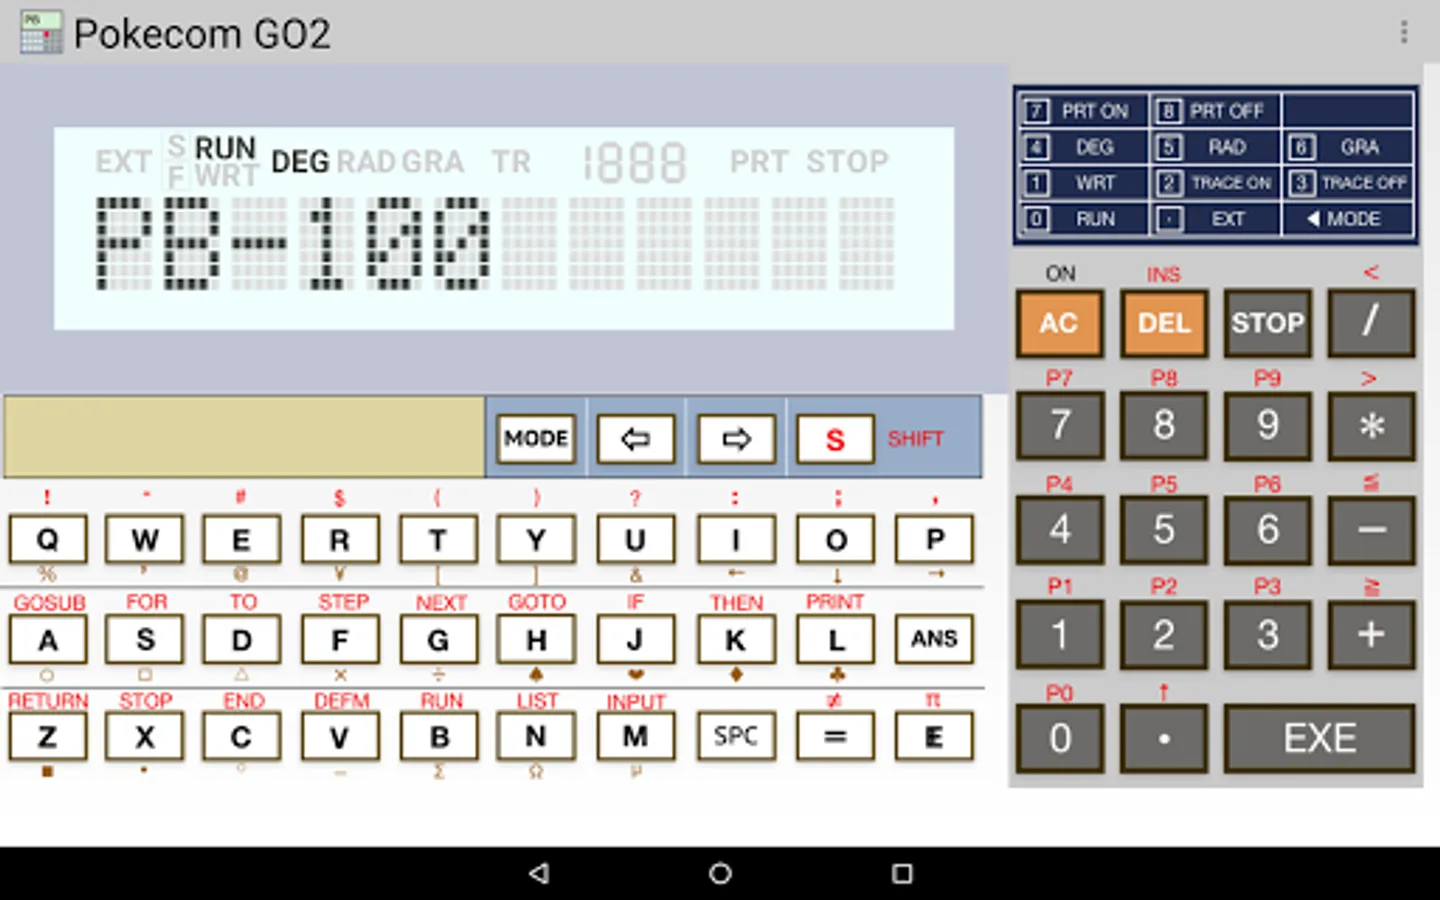The width and height of the screenshot is (1440, 900).
Task: Tap the LCD display showing PB-100
Action: [504, 229]
